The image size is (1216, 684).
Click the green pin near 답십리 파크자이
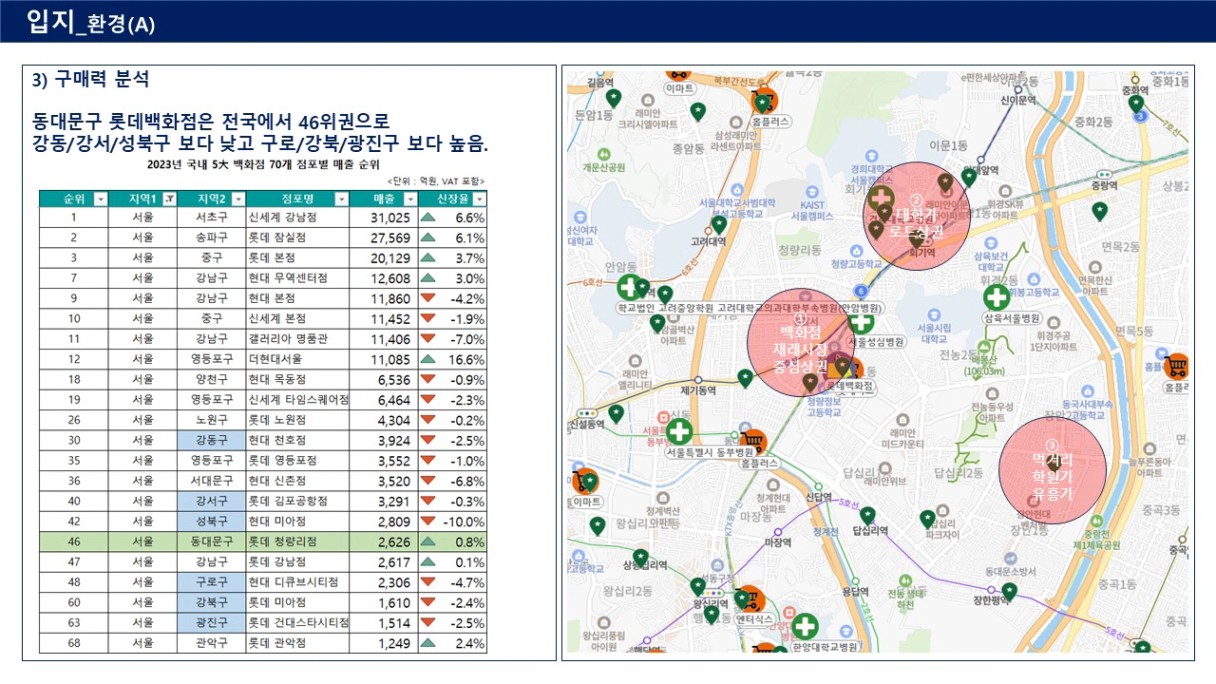tap(927, 519)
